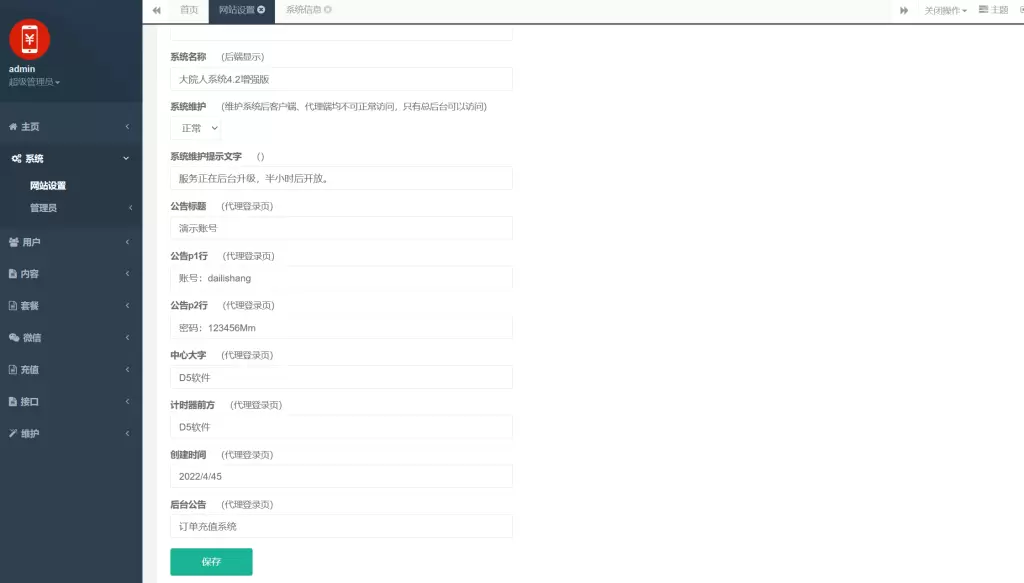Click the 公告标题 input field
The image size is (1024, 583).
(x=341, y=228)
